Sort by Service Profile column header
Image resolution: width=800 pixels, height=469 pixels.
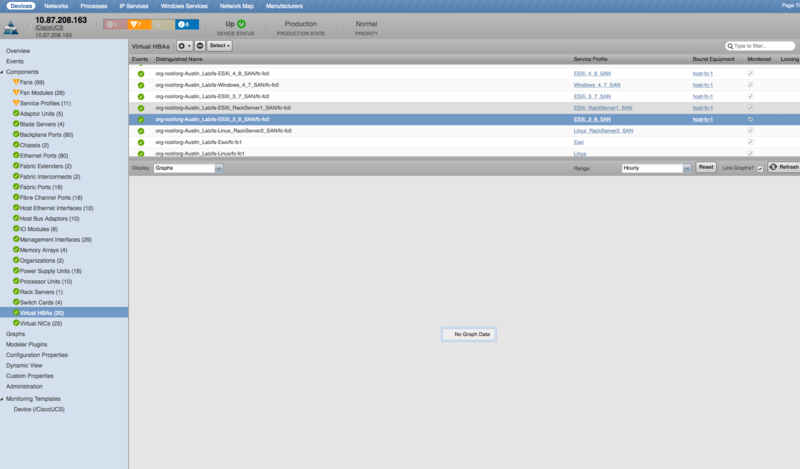[590, 59]
